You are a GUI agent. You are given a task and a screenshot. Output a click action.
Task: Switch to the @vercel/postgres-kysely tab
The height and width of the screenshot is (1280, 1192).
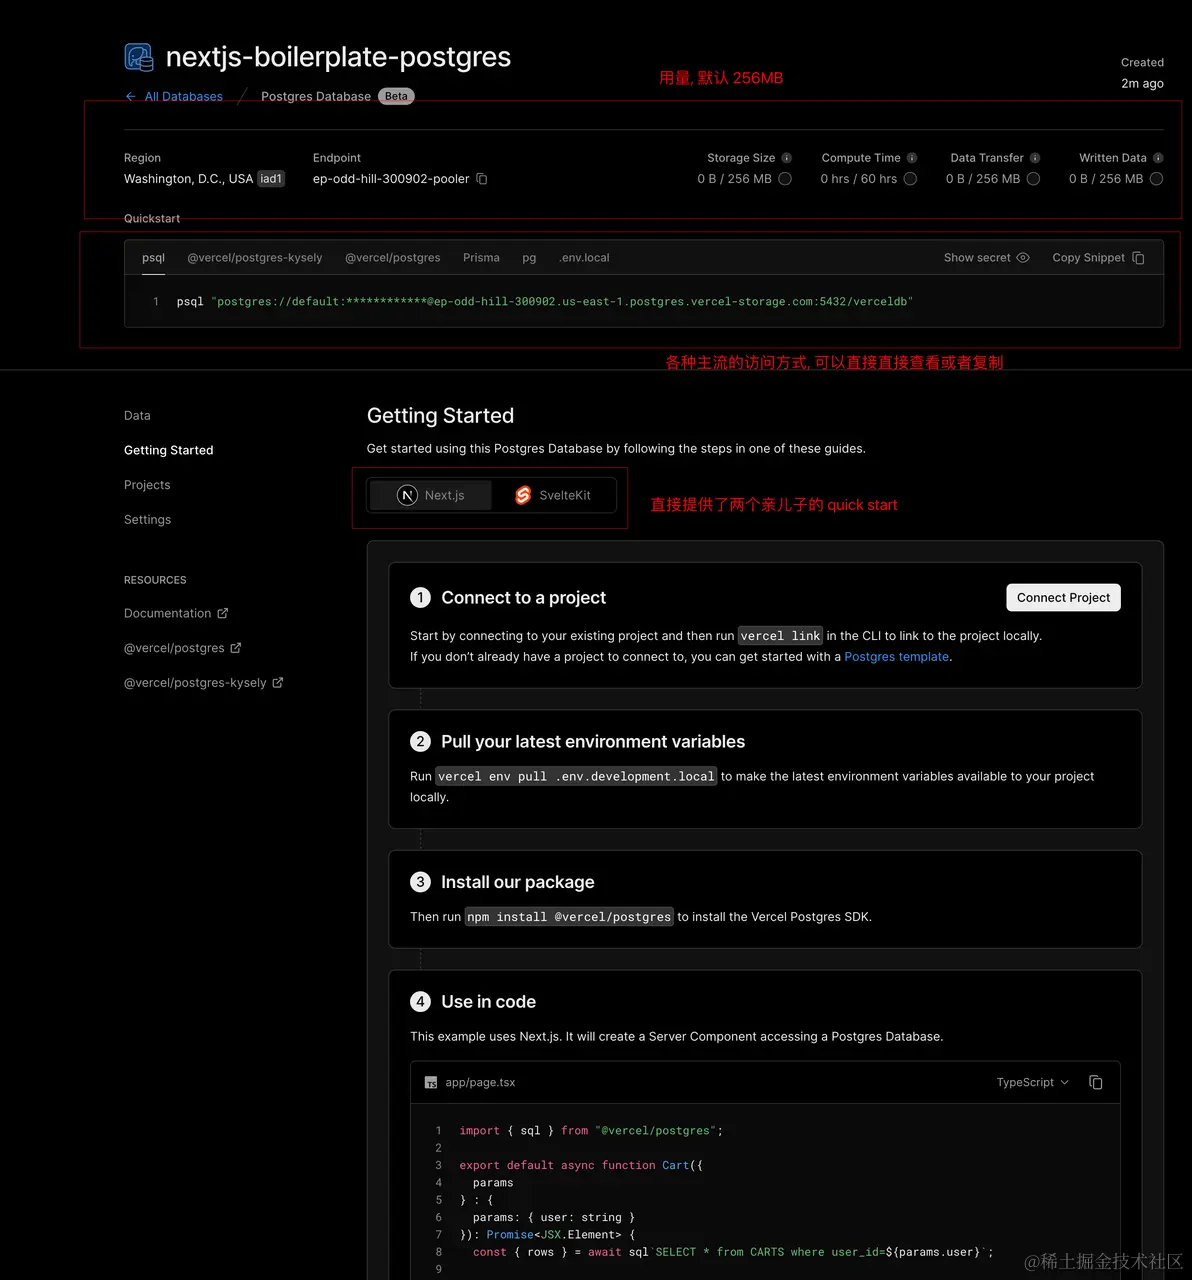(x=255, y=258)
